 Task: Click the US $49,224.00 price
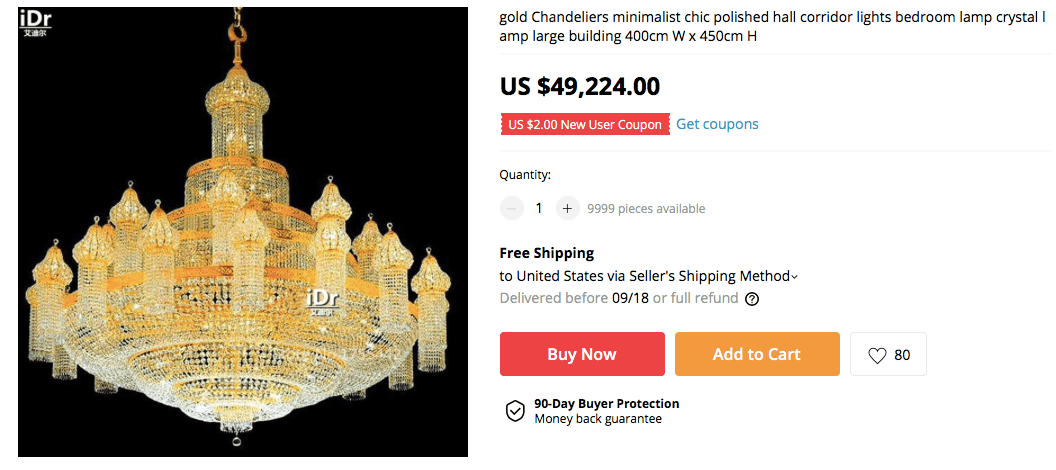click(x=580, y=86)
